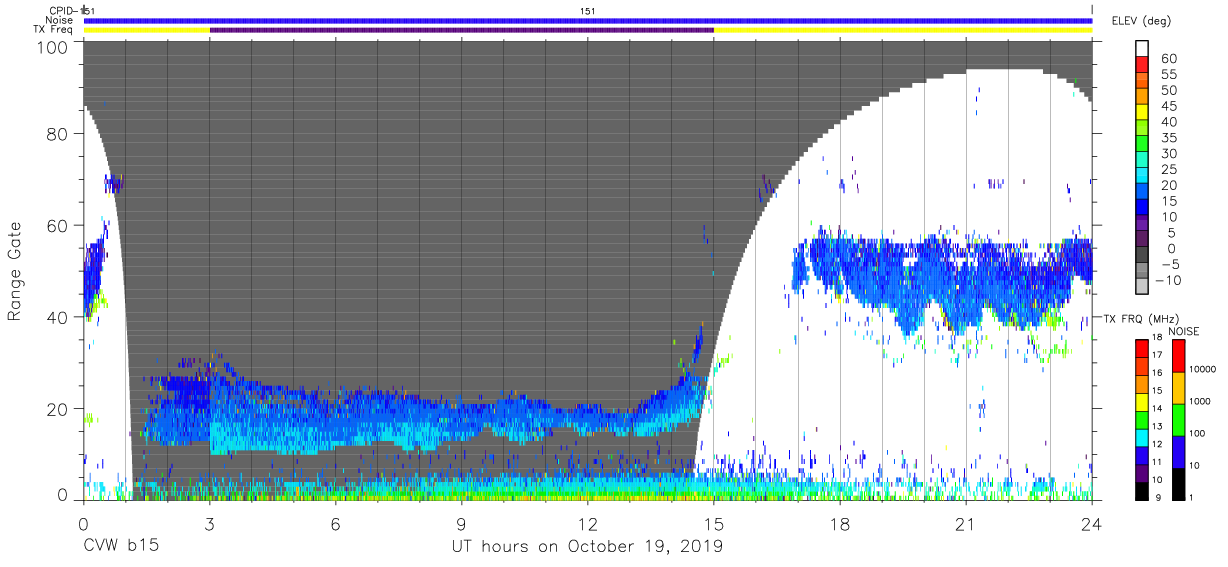The width and height of the screenshot is (1228, 567).
Task: Click the "NOISE" colorbar title
Action: (1183, 331)
